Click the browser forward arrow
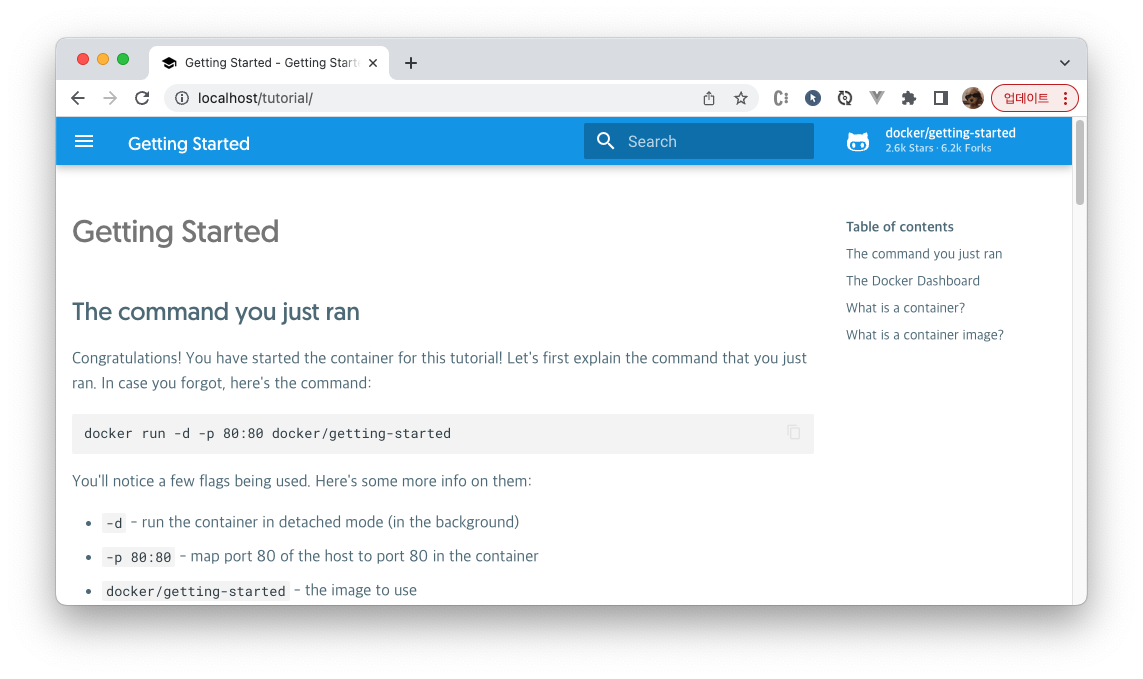The height and width of the screenshot is (679, 1143). pos(110,98)
